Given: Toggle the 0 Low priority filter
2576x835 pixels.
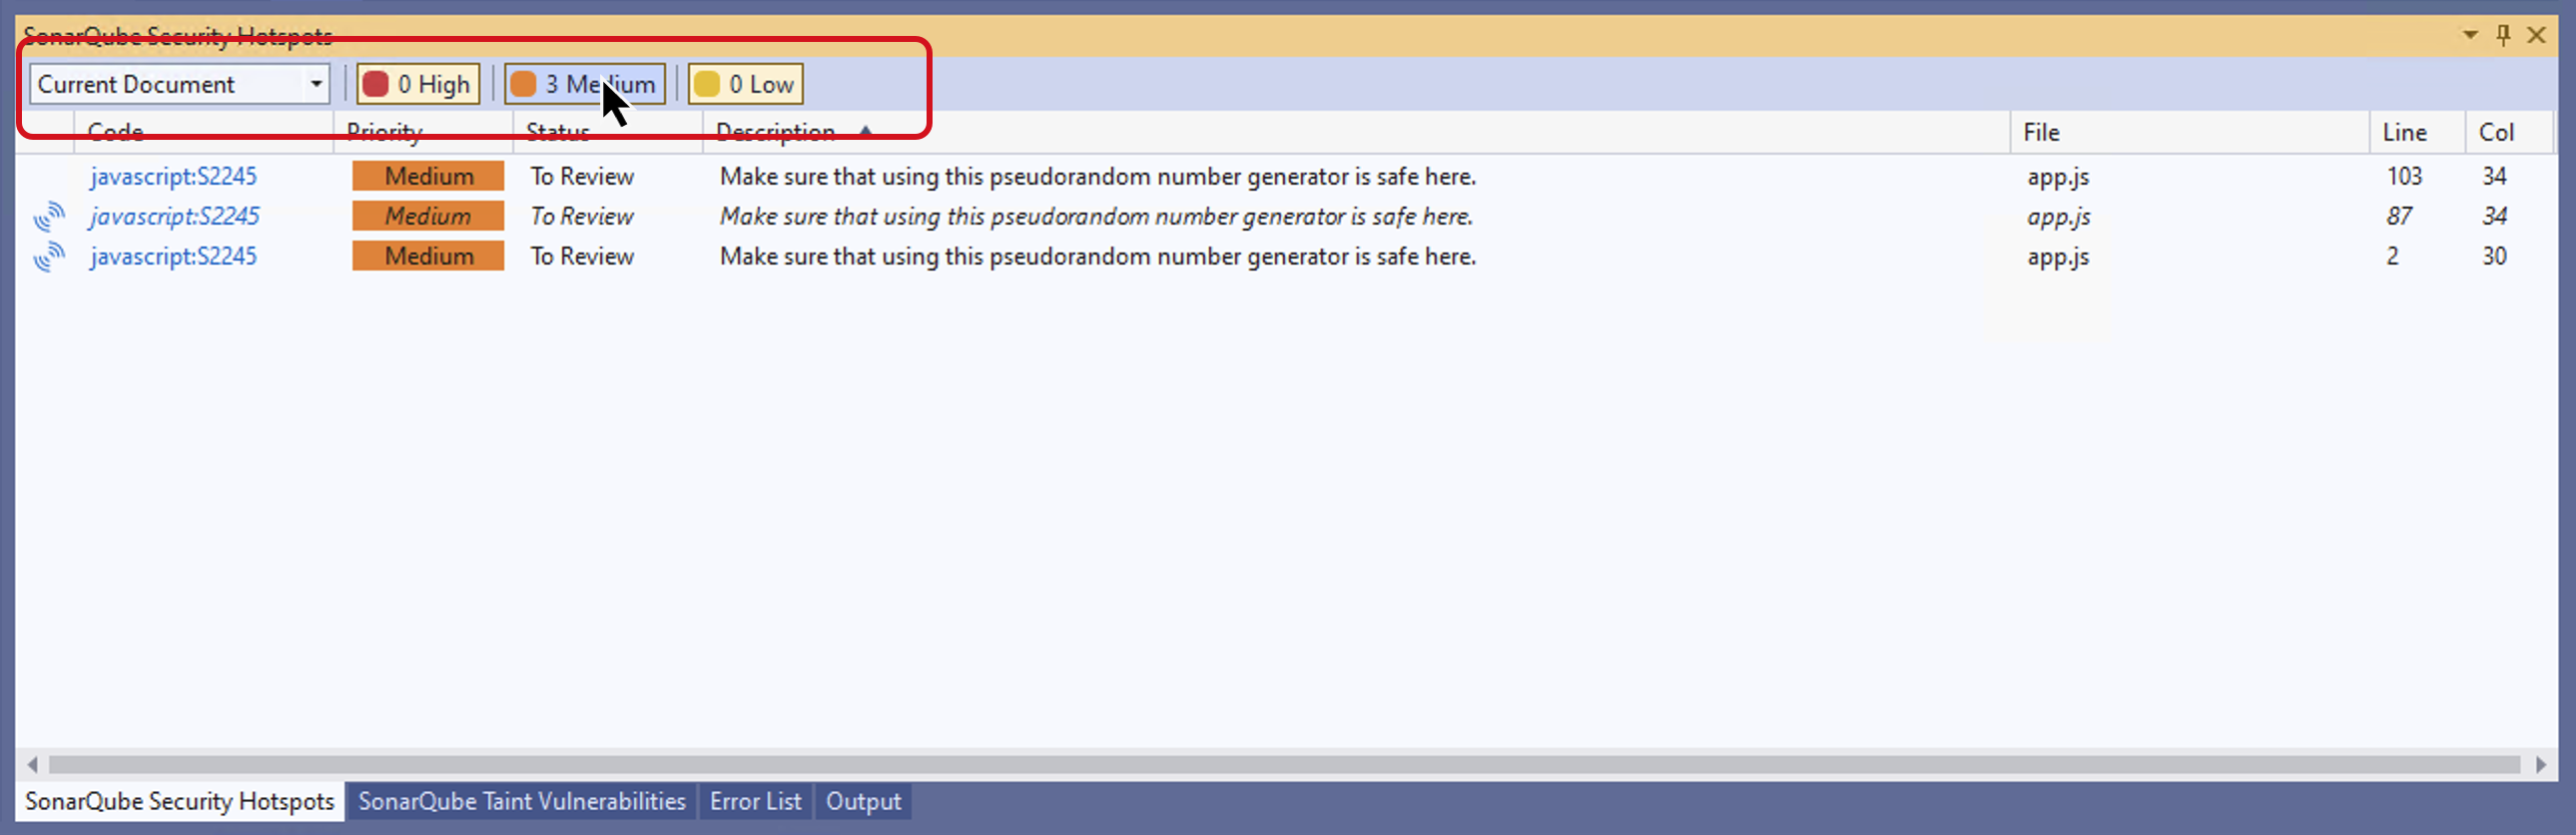Looking at the screenshot, I should point(745,84).
